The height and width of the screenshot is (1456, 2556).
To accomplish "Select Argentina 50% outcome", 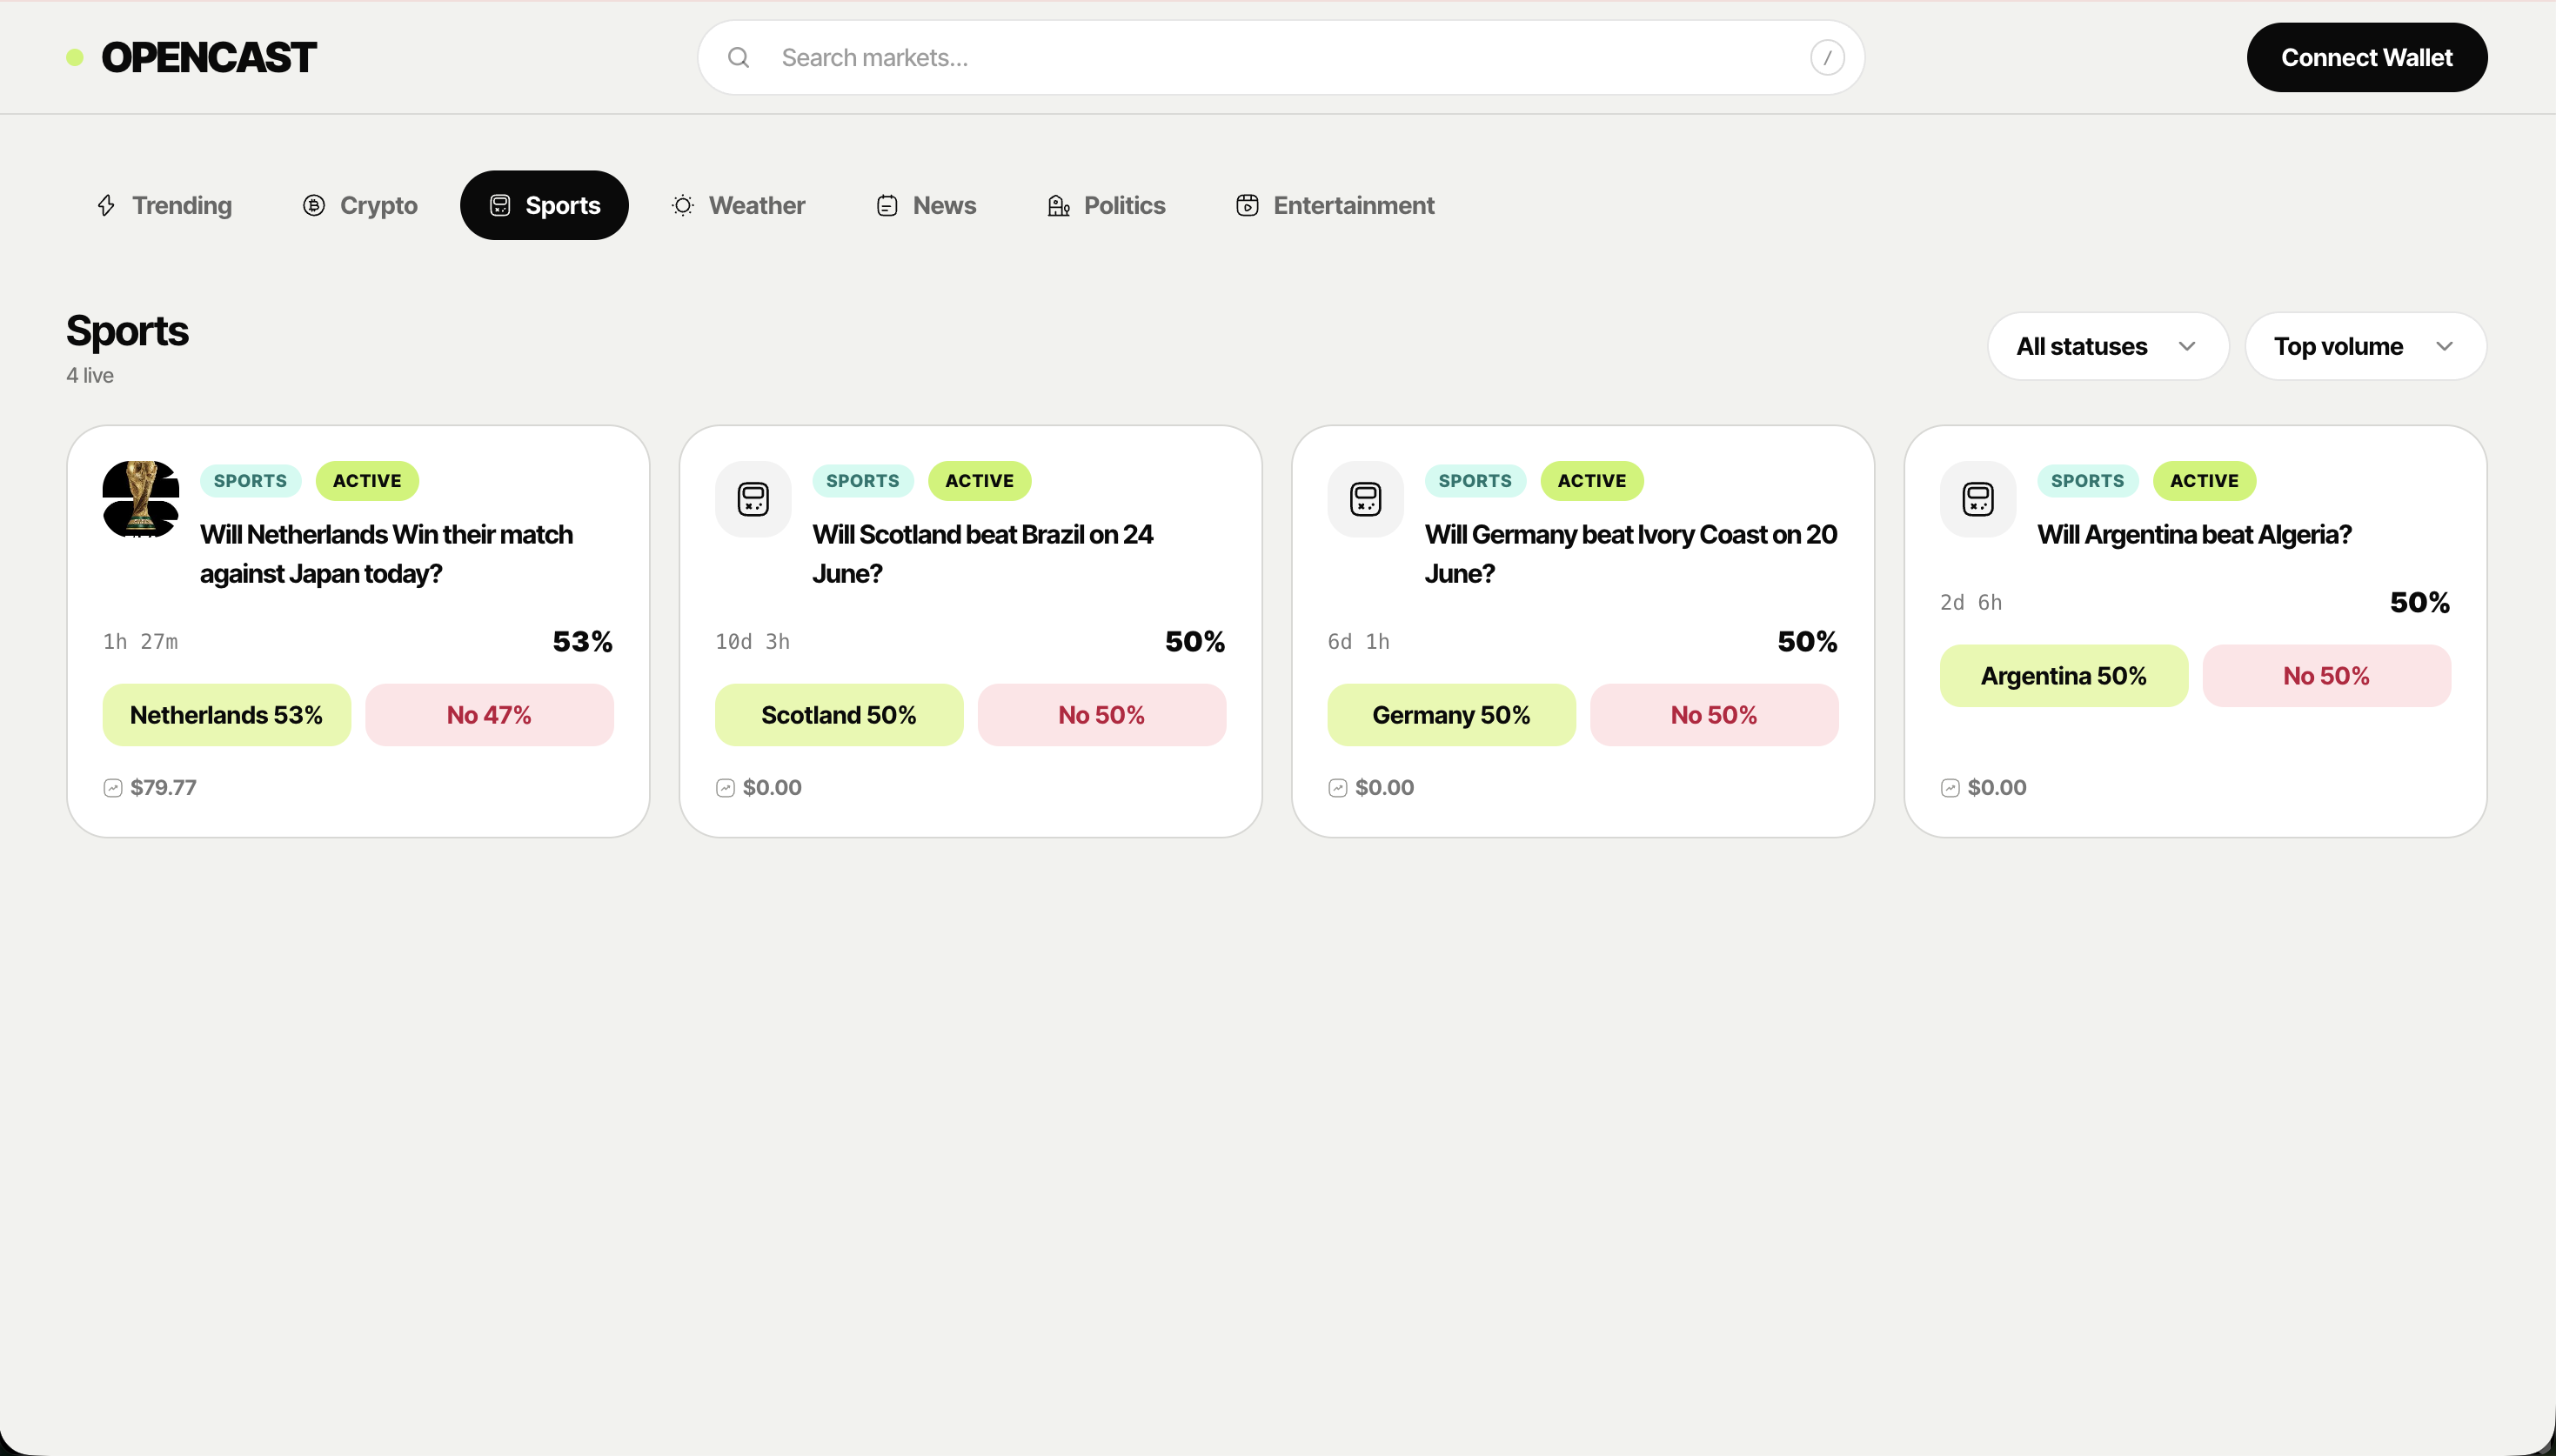I will (x=2064, y=676).
